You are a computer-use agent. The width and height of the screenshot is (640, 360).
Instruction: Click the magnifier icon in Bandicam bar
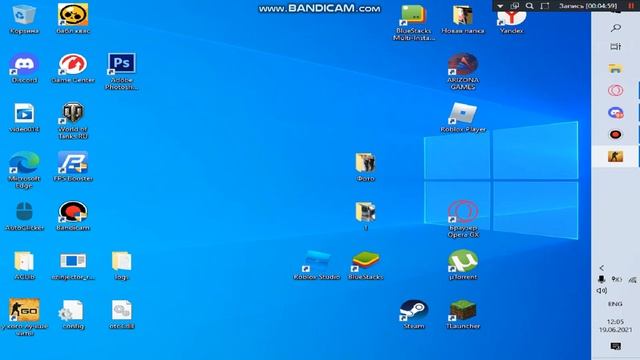coord(529,6)
